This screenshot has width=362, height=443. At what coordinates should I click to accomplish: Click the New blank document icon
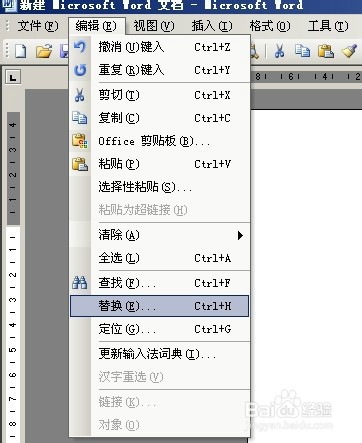pos(21,51)
